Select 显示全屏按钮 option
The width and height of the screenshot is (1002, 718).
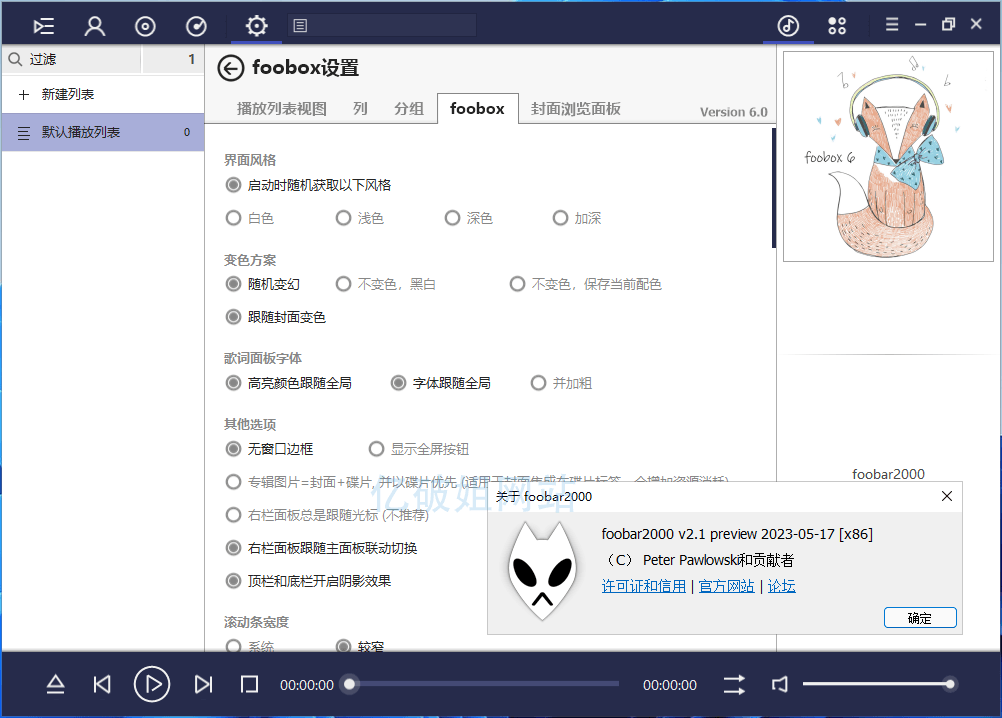click(376, 448)
